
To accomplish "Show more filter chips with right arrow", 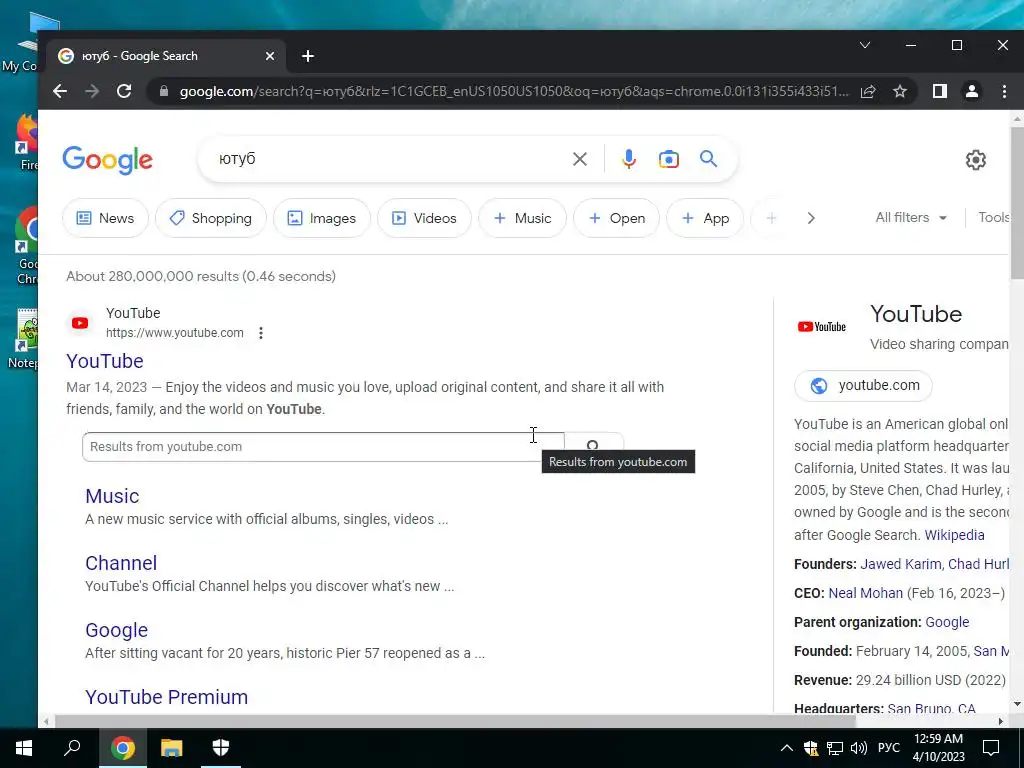I will pos(810,218).
